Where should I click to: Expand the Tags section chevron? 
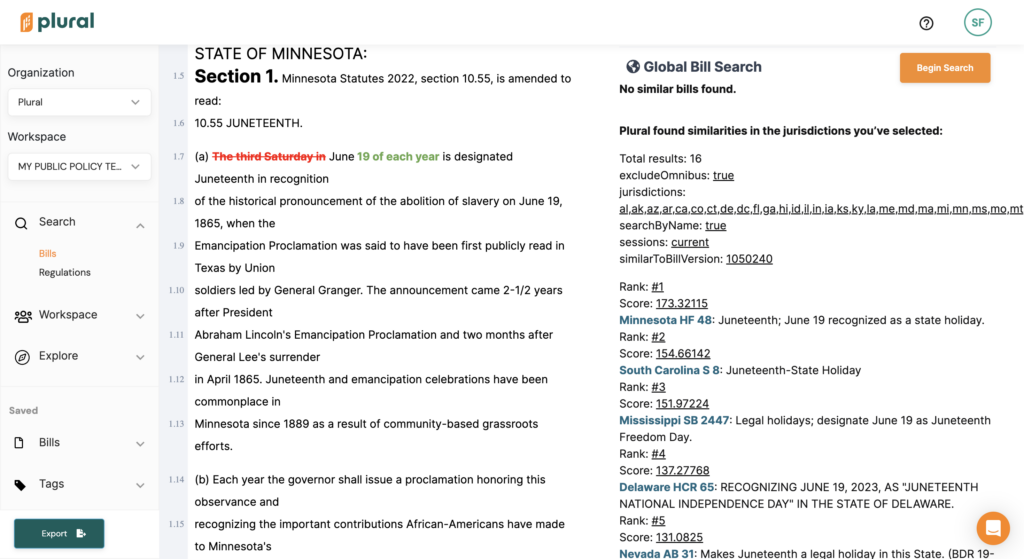click(x=140, y=485)
